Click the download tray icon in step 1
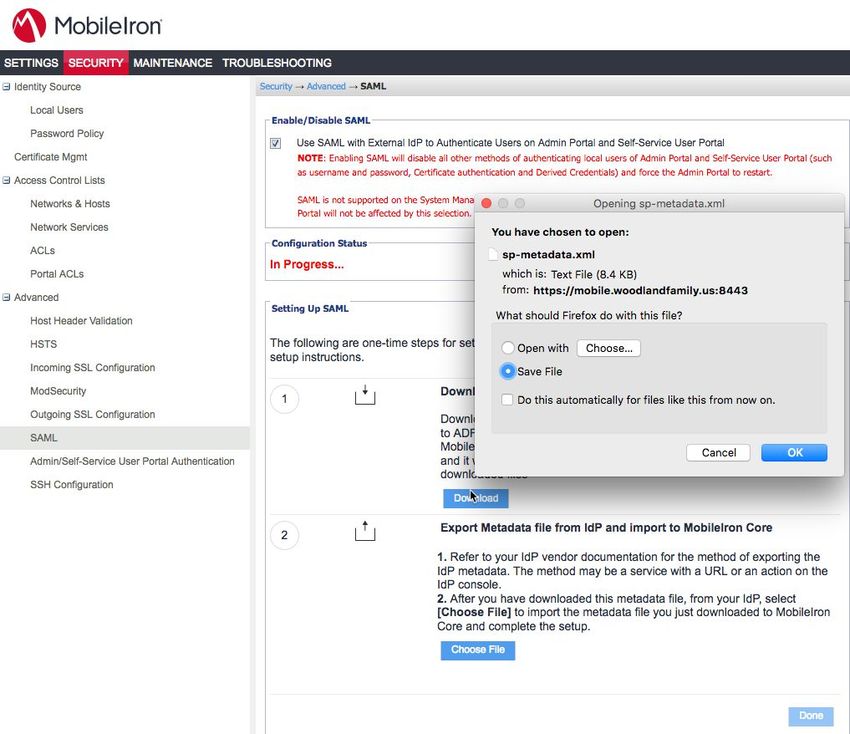This screenshot has width=850, height=734. pyautogui.click(x=365, y=395)
